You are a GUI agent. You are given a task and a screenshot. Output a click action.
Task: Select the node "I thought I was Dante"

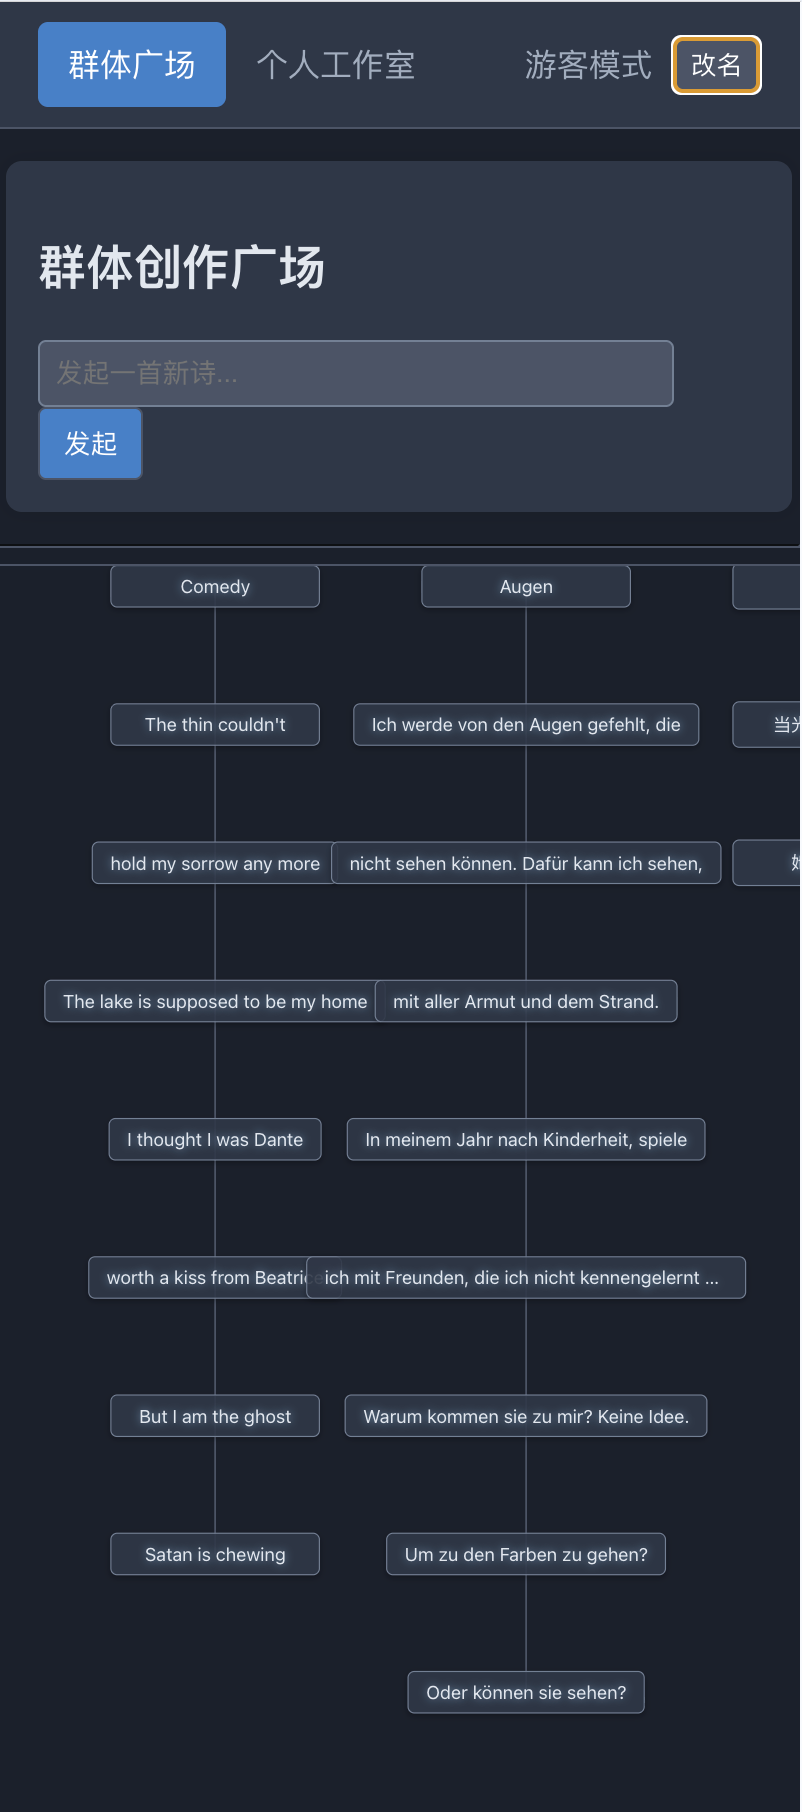click(214, 1139)
